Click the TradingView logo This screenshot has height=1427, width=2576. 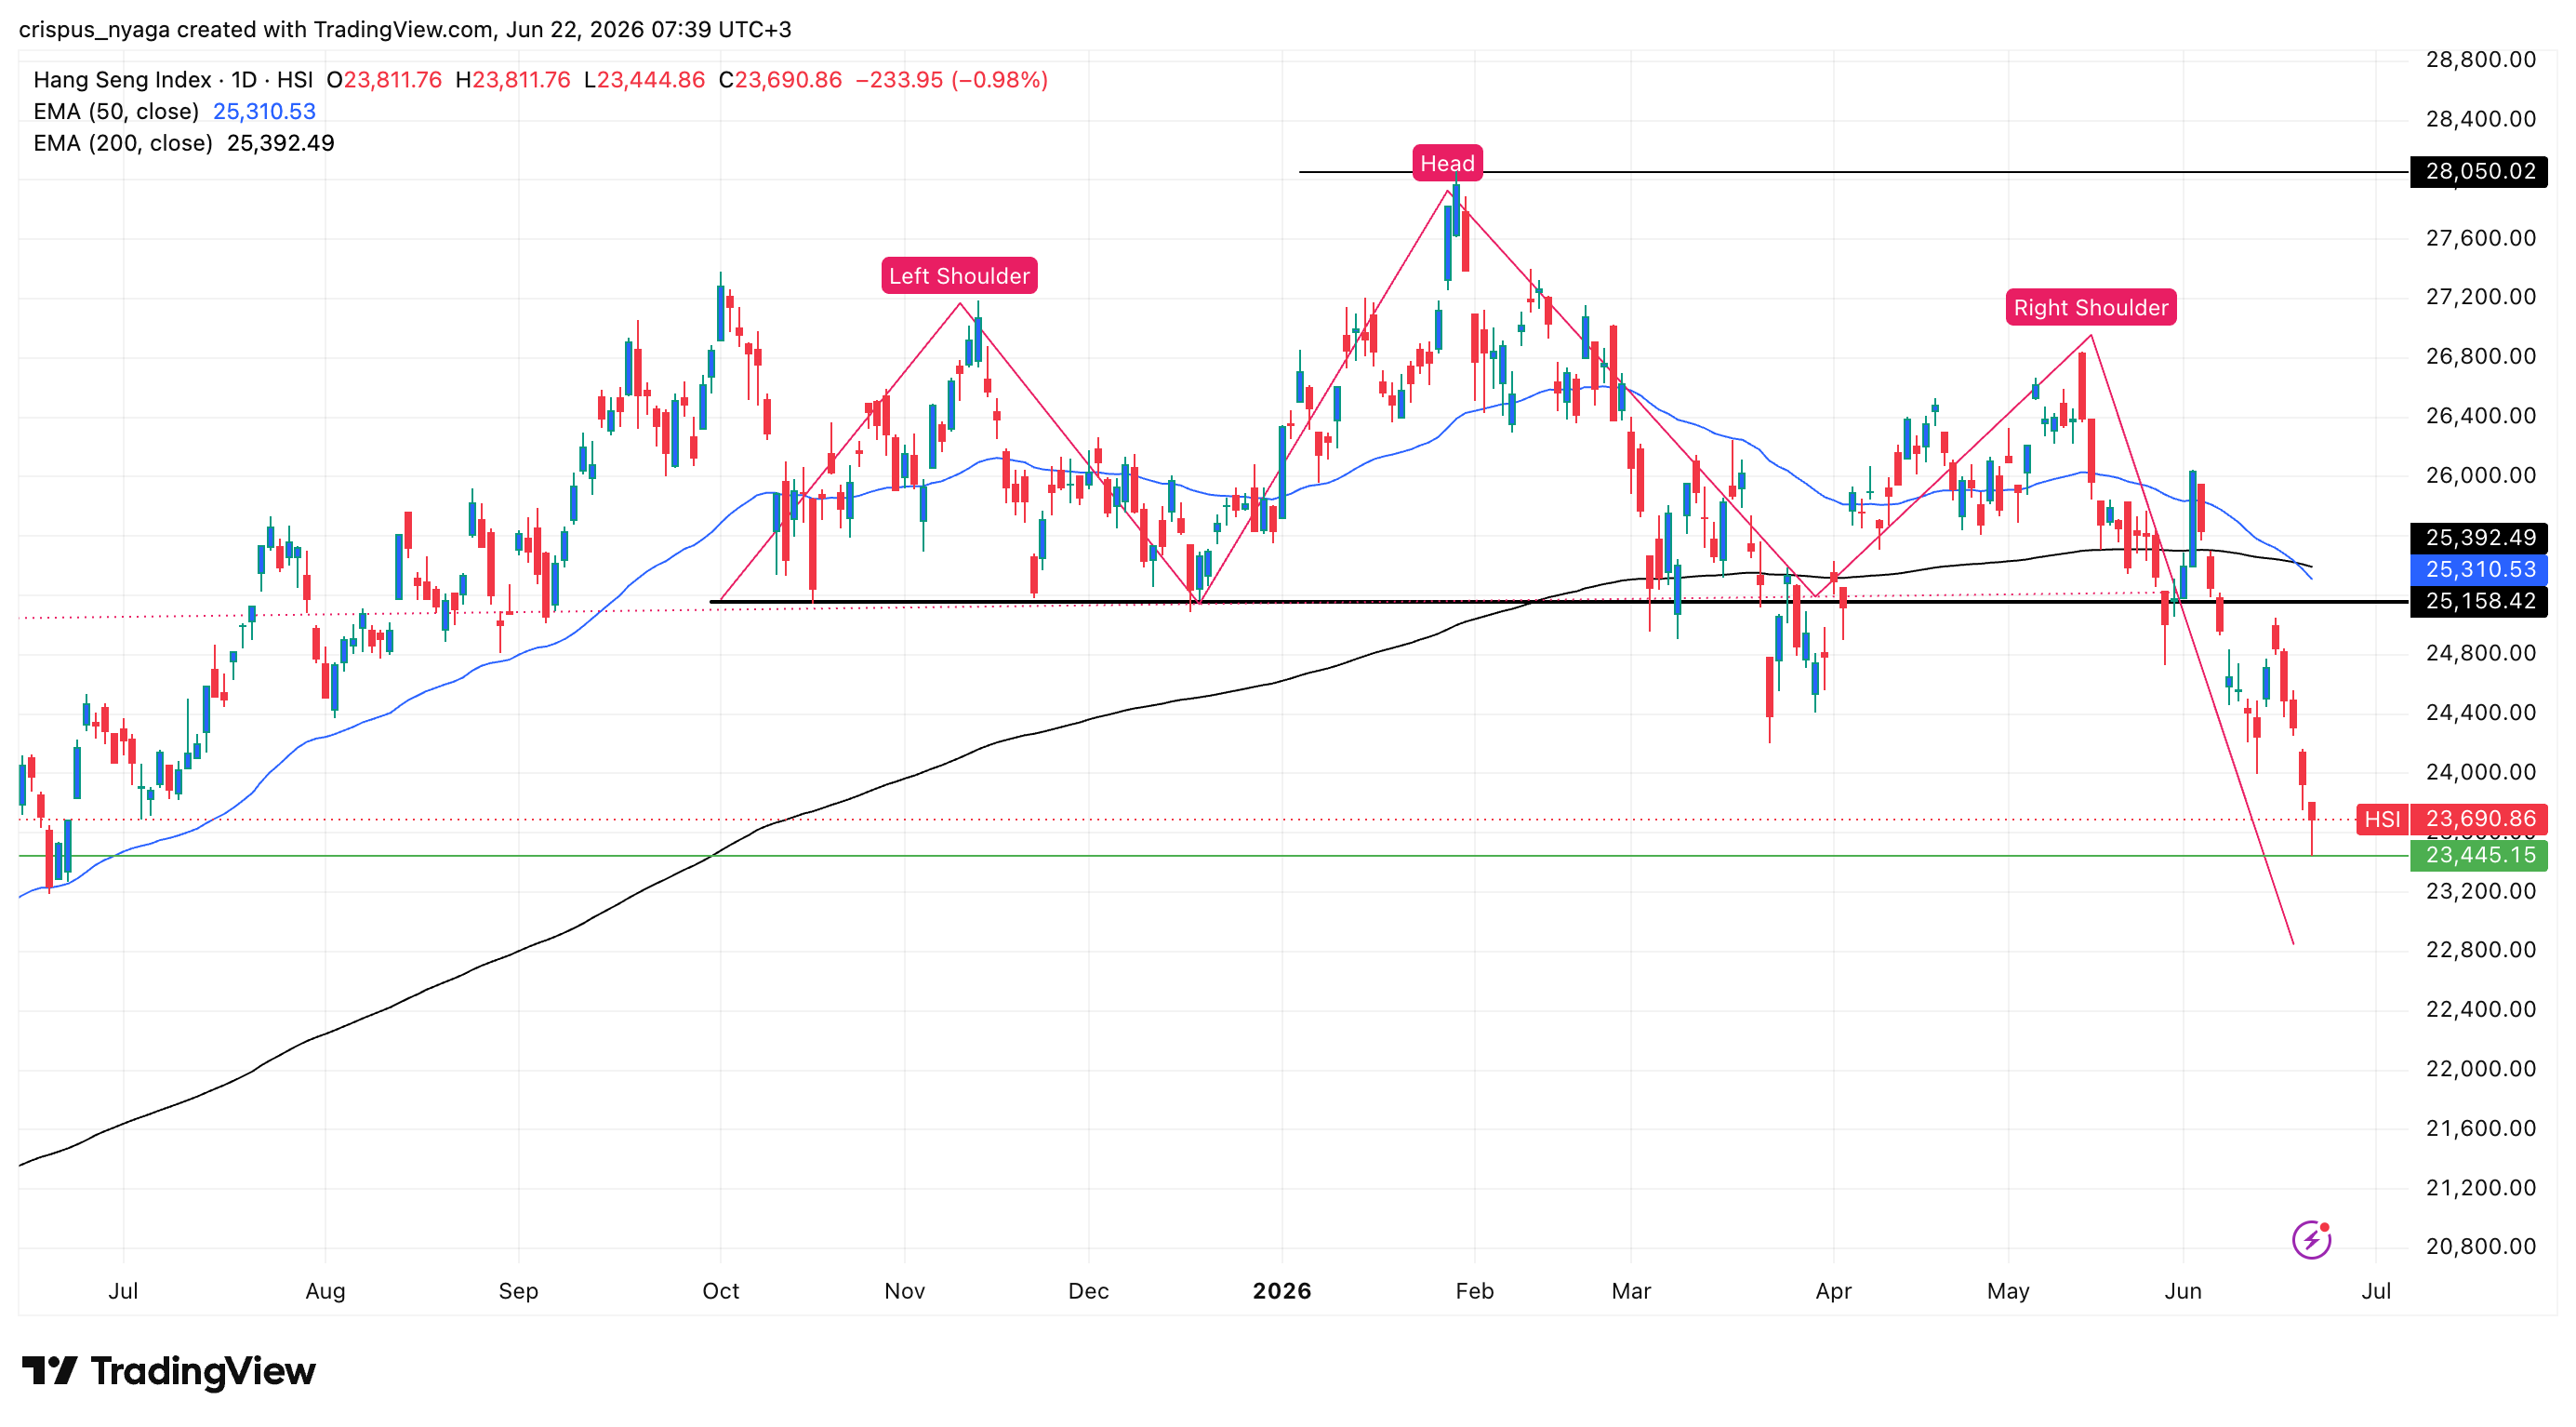[x=168, y=1371]
